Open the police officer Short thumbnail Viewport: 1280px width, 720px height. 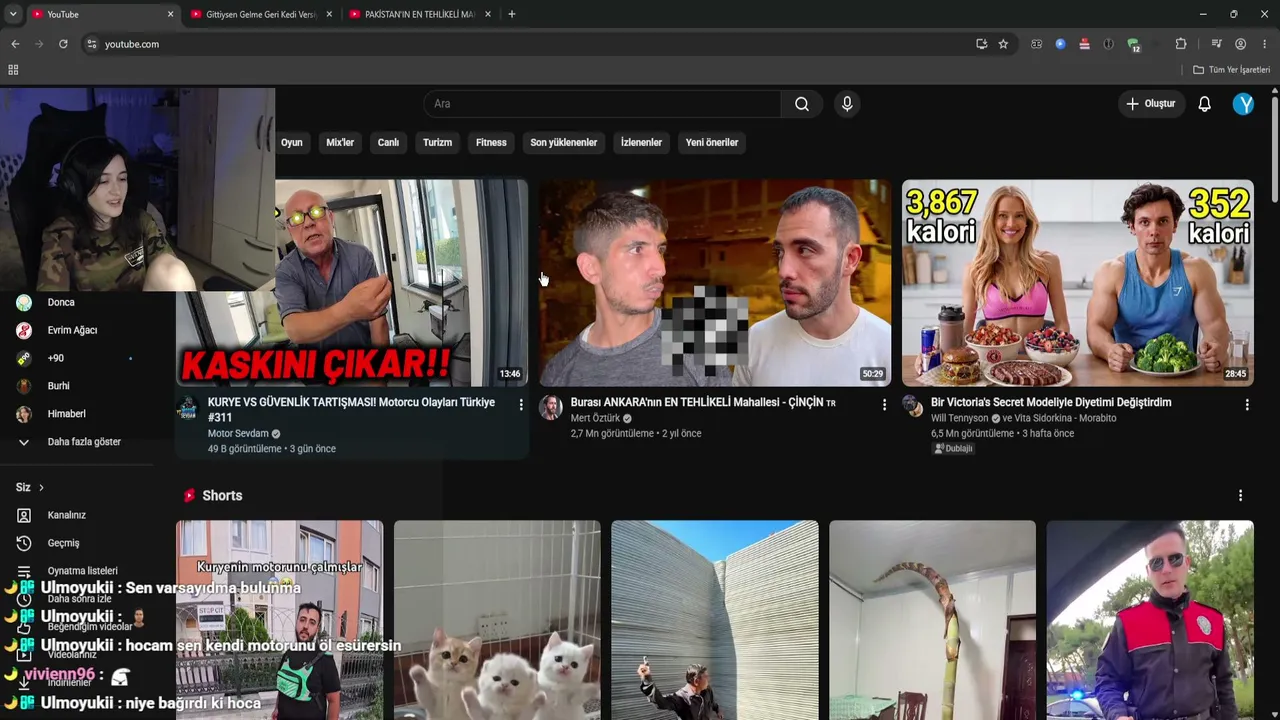(1150, 620)
